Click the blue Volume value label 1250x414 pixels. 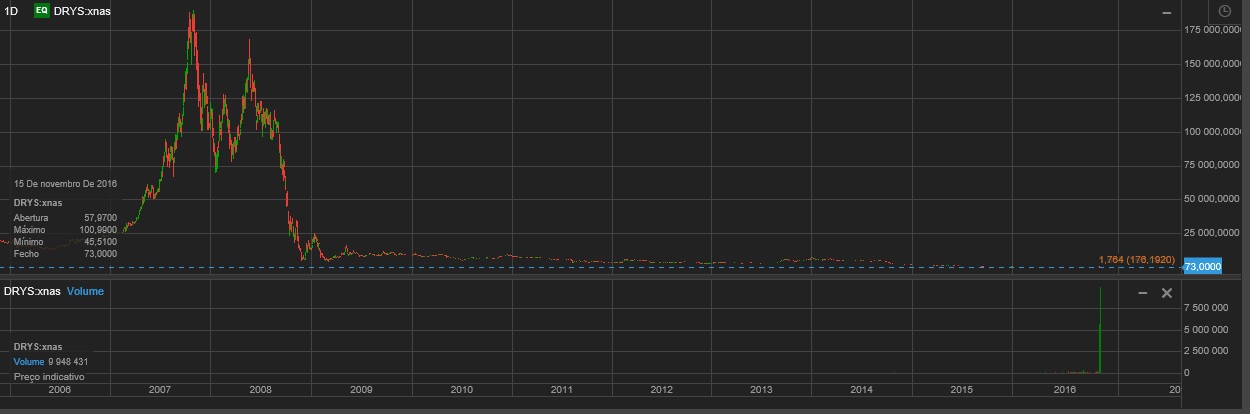(x=29, y=361)
